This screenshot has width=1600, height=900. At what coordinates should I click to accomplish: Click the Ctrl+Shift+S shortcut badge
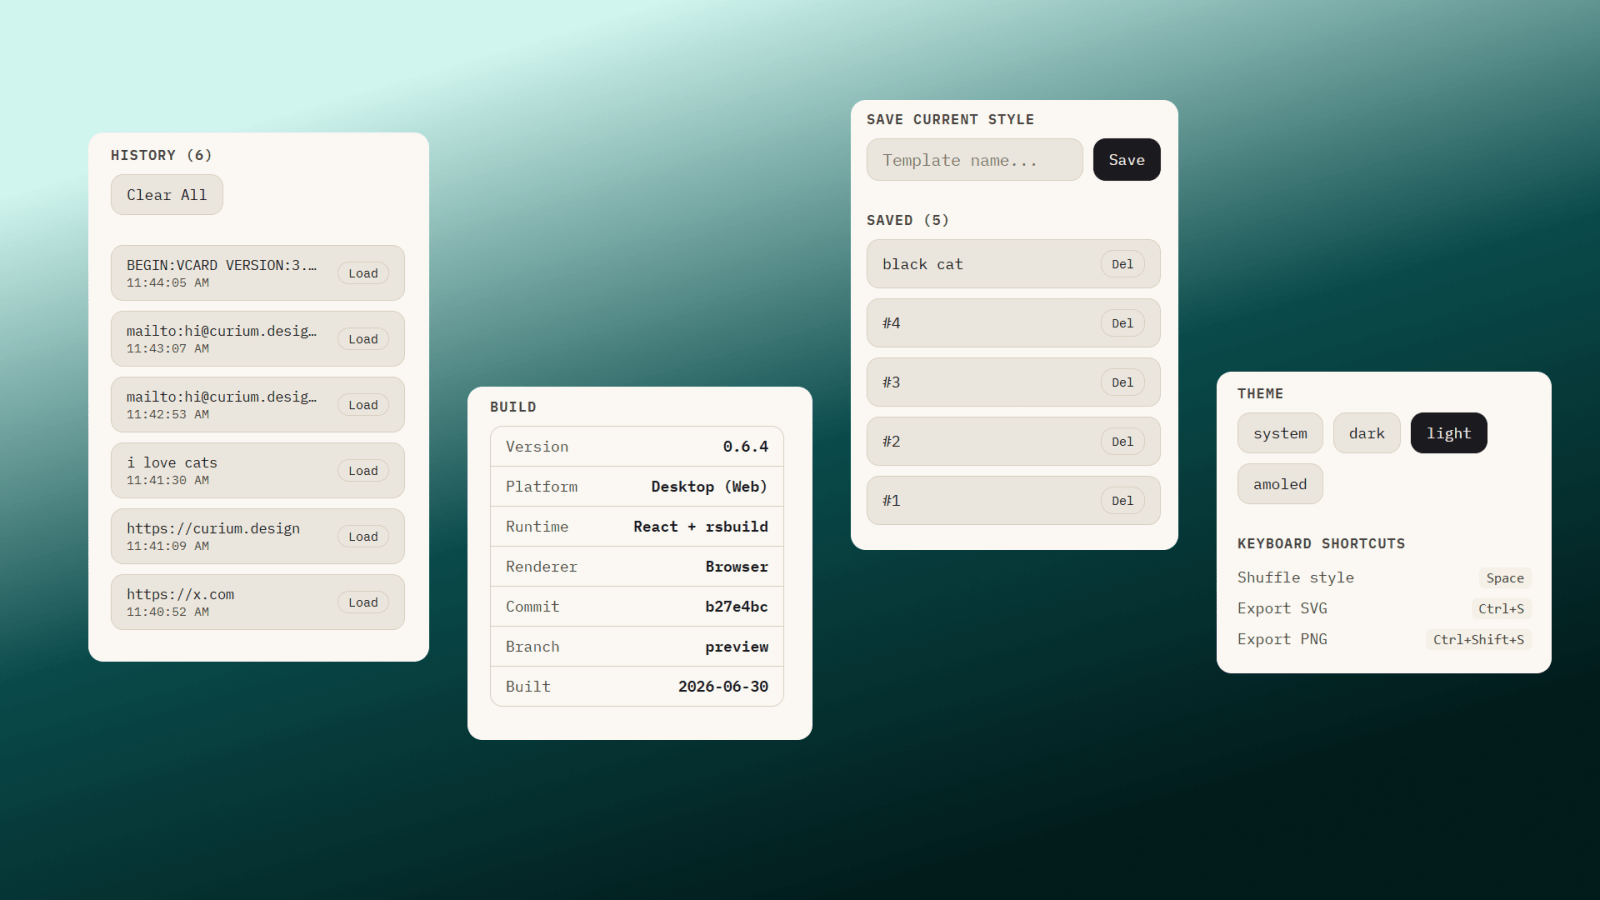1478,640
